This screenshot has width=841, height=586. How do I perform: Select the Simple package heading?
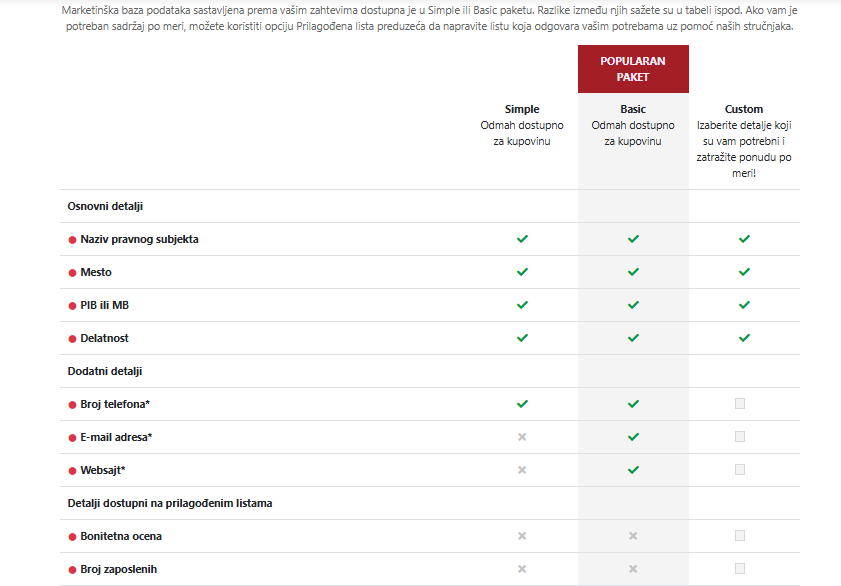[x=522, y=109]
